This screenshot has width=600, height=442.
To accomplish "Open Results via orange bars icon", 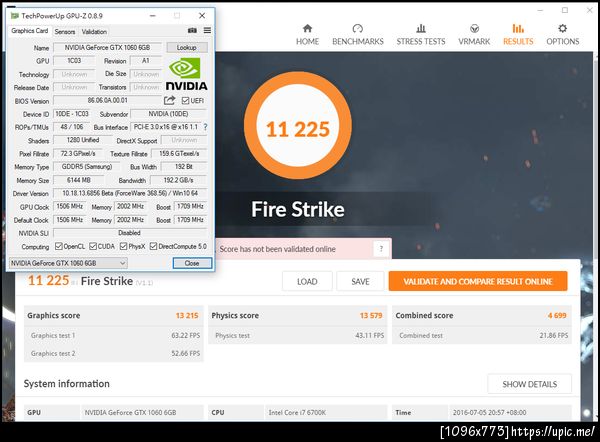I will [x=518, y=29].
